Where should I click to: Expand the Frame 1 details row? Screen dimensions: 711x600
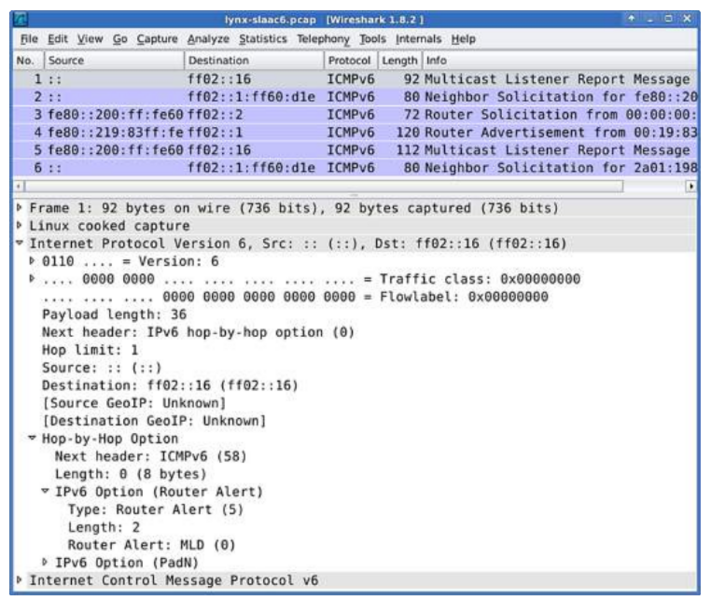click(x=18, y=207)
